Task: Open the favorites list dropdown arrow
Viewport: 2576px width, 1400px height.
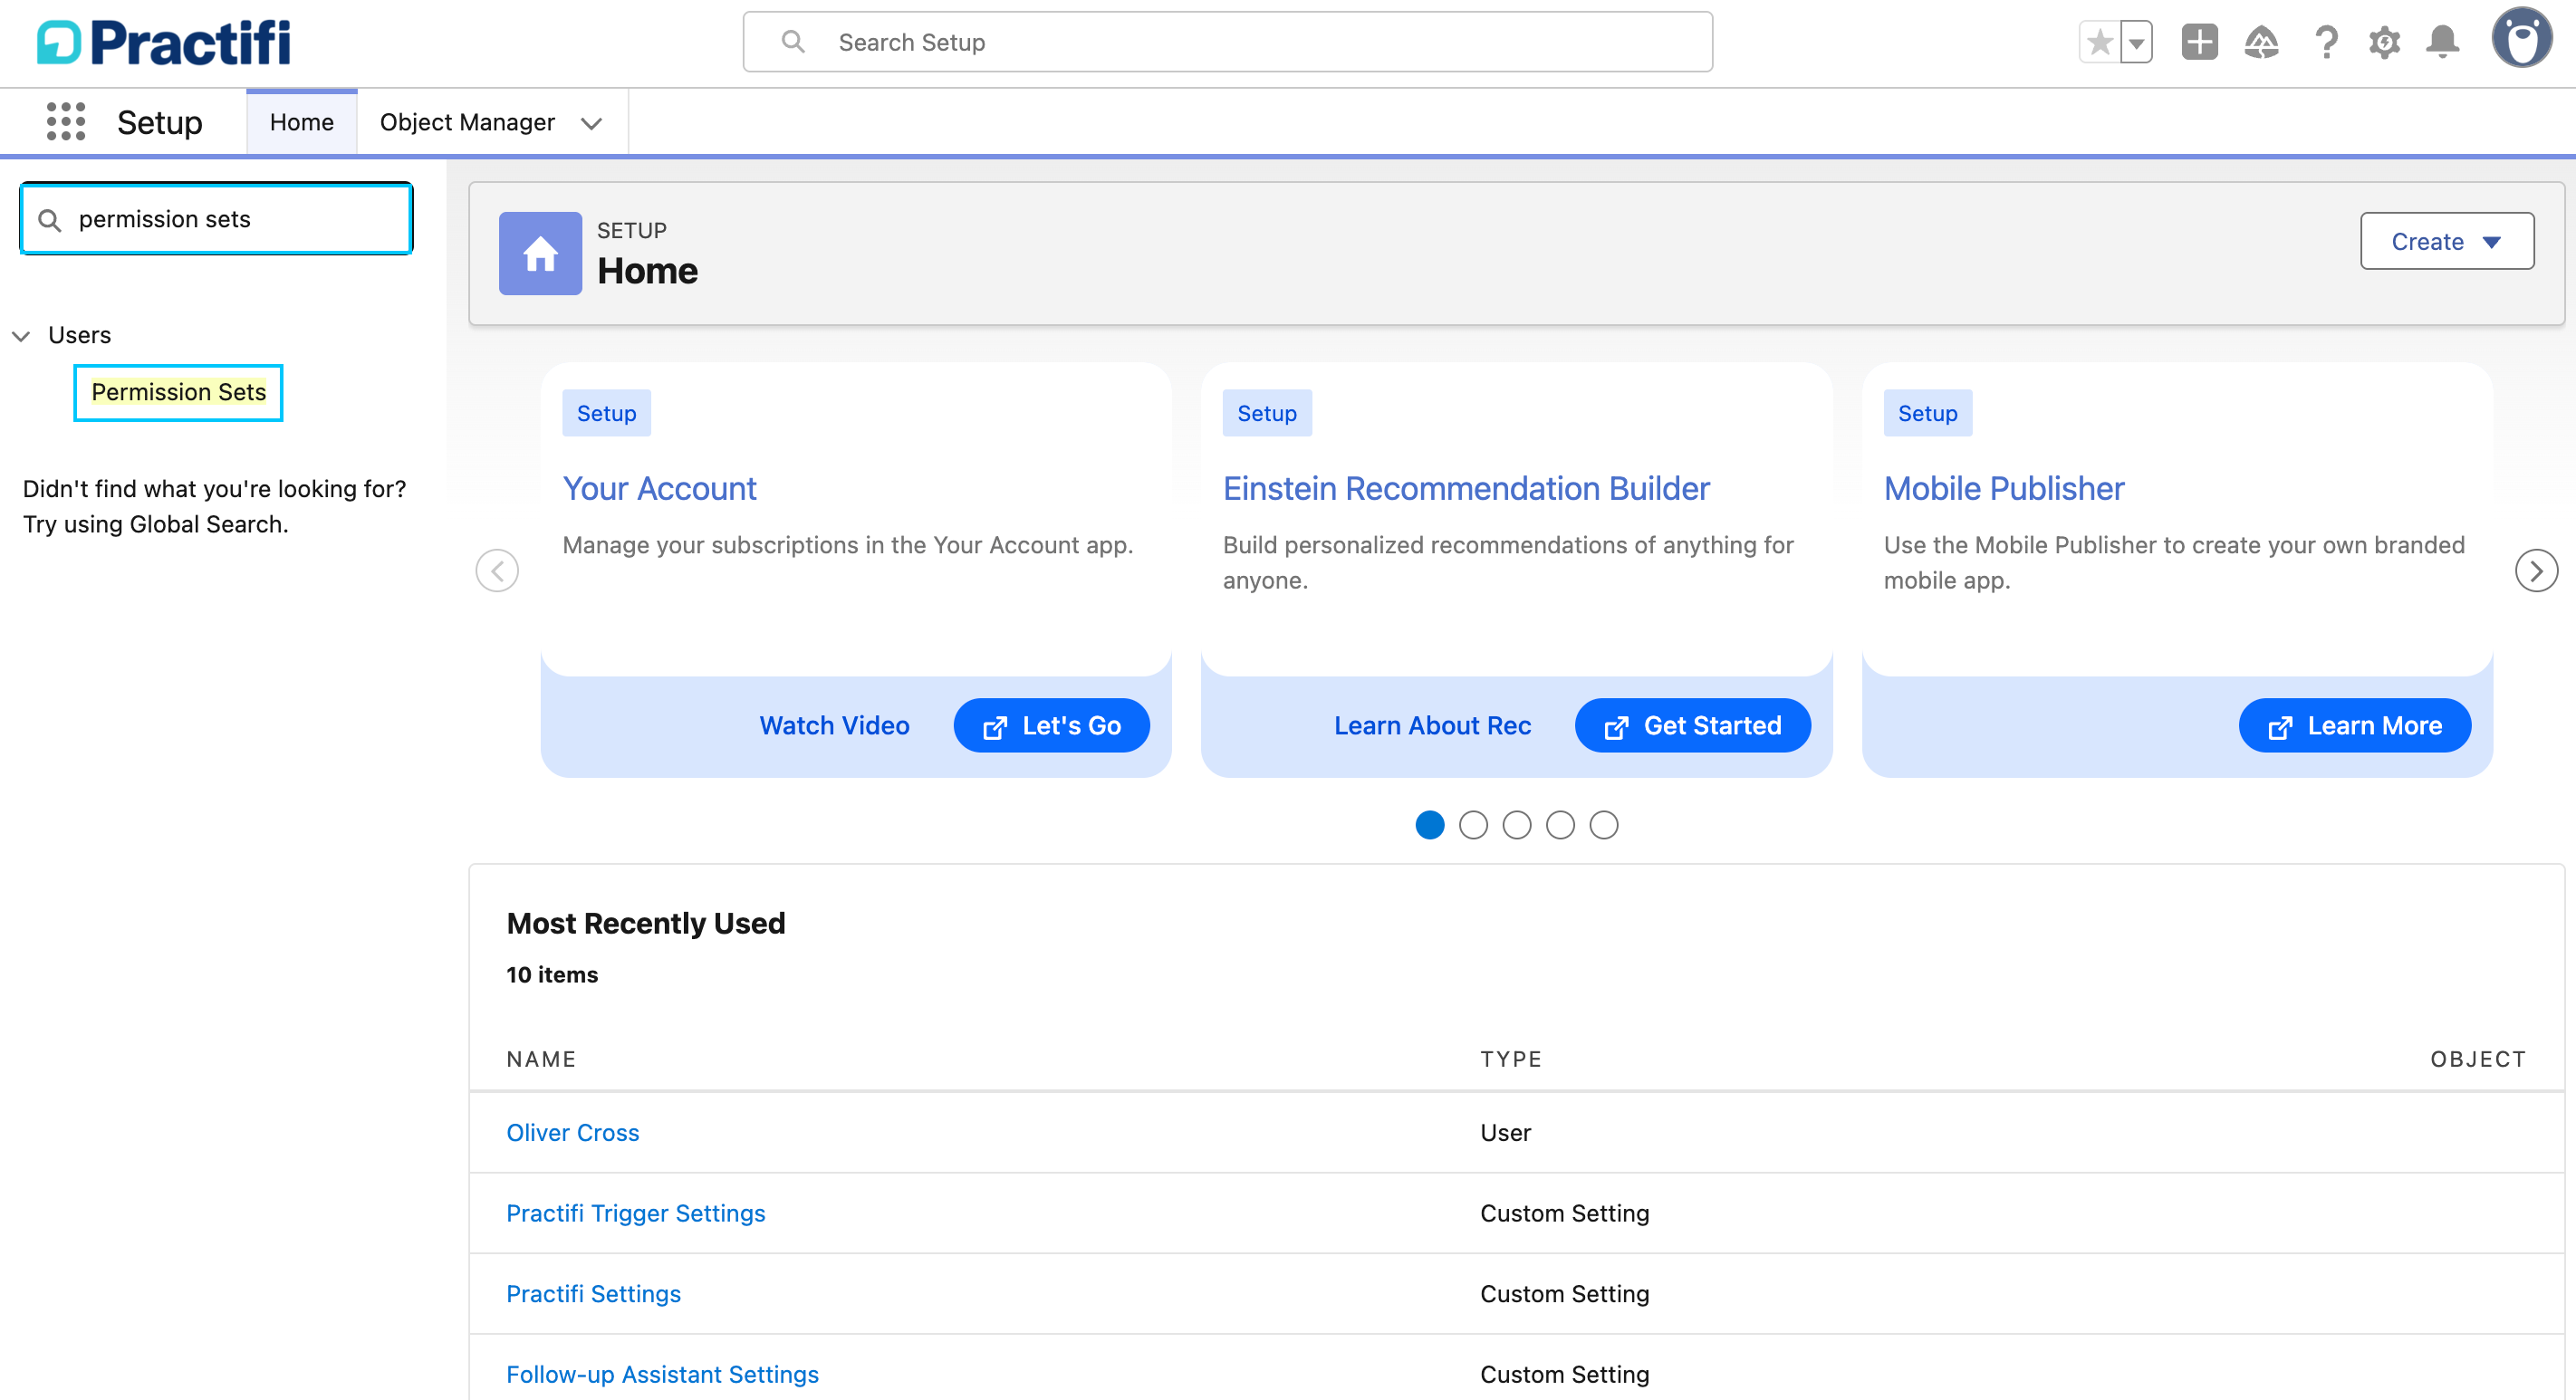Action: pos(2136,42)
